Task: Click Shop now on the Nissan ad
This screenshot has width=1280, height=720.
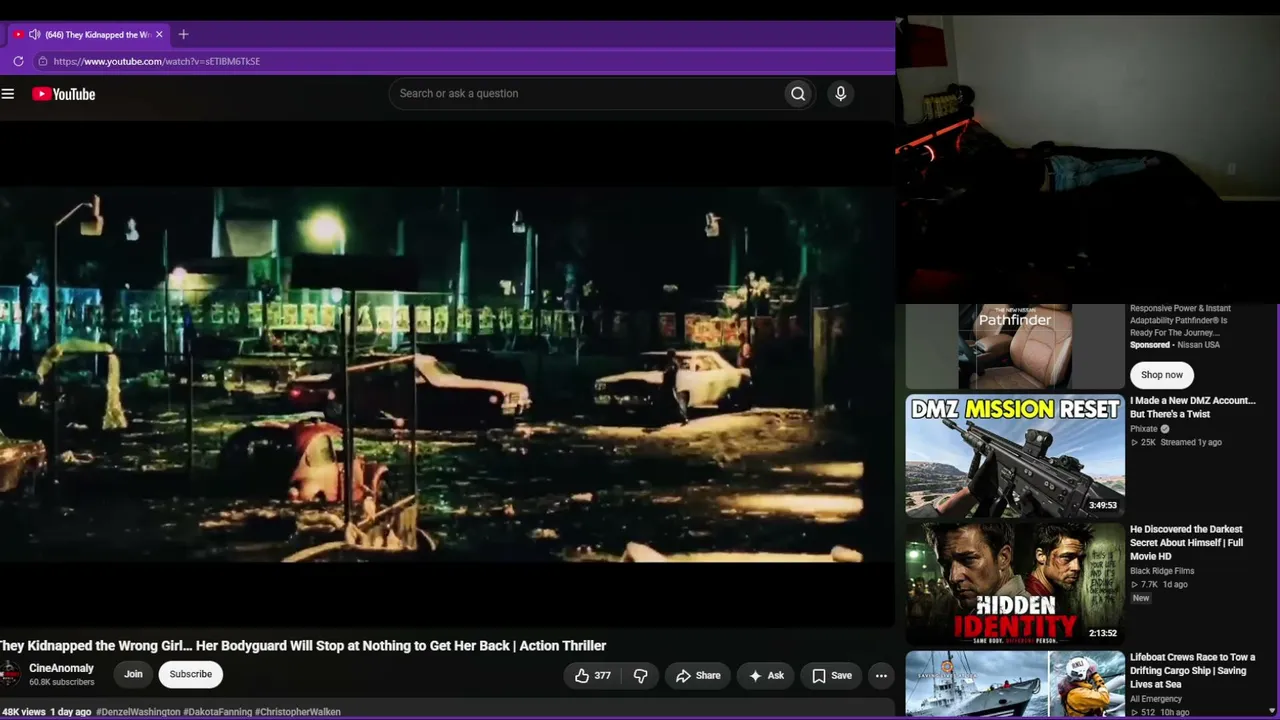Action: [x=1162, y=375]
